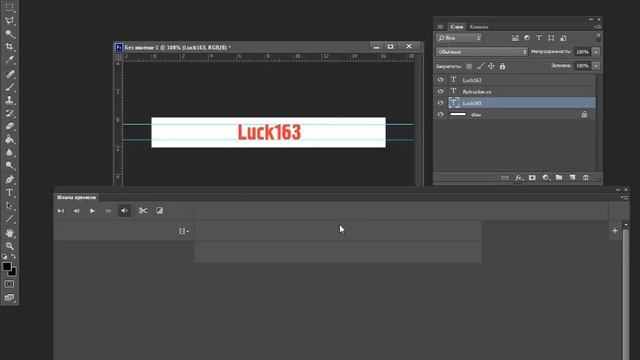Select the Eraser tool
This screenshot has height=360, width=640.
9,126
